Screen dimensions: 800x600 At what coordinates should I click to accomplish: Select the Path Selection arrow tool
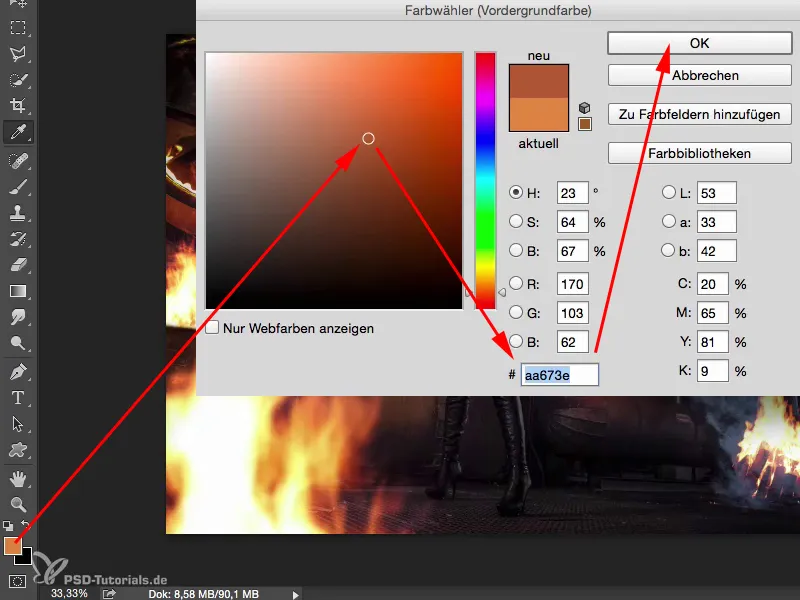point(18,424)
